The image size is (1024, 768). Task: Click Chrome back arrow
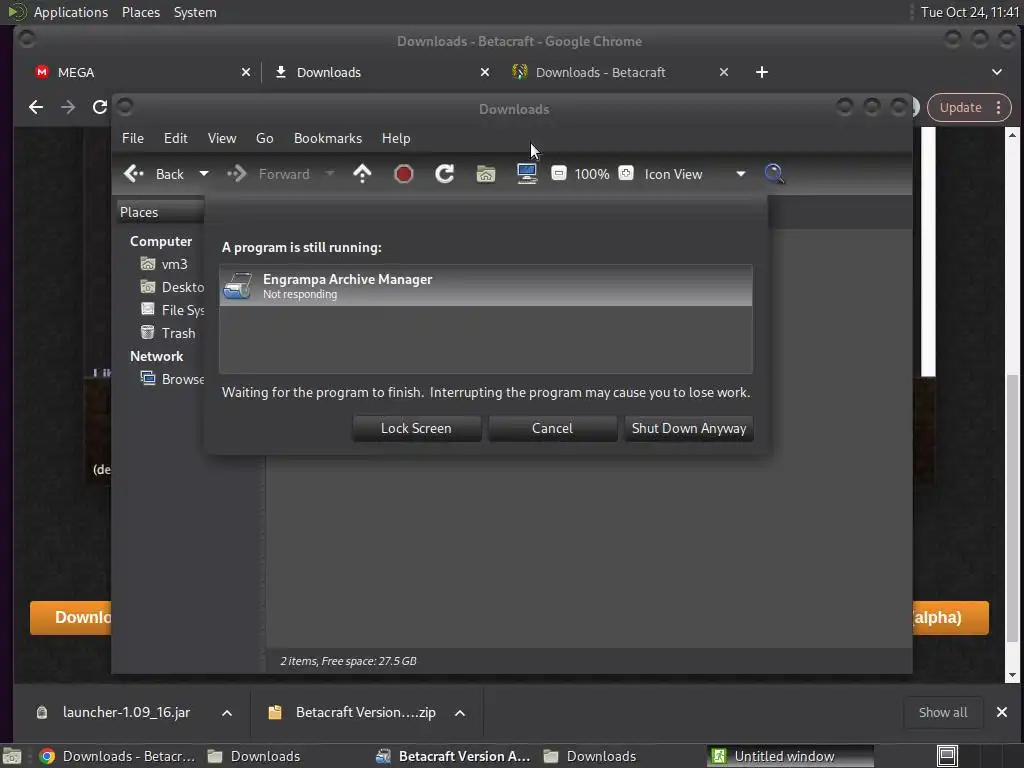tap(36, 107)
